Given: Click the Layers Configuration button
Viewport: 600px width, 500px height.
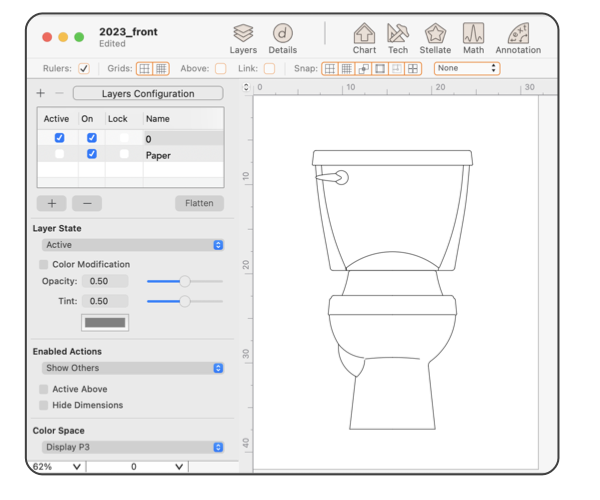Looking at the screenshot, I should point(148,93).
